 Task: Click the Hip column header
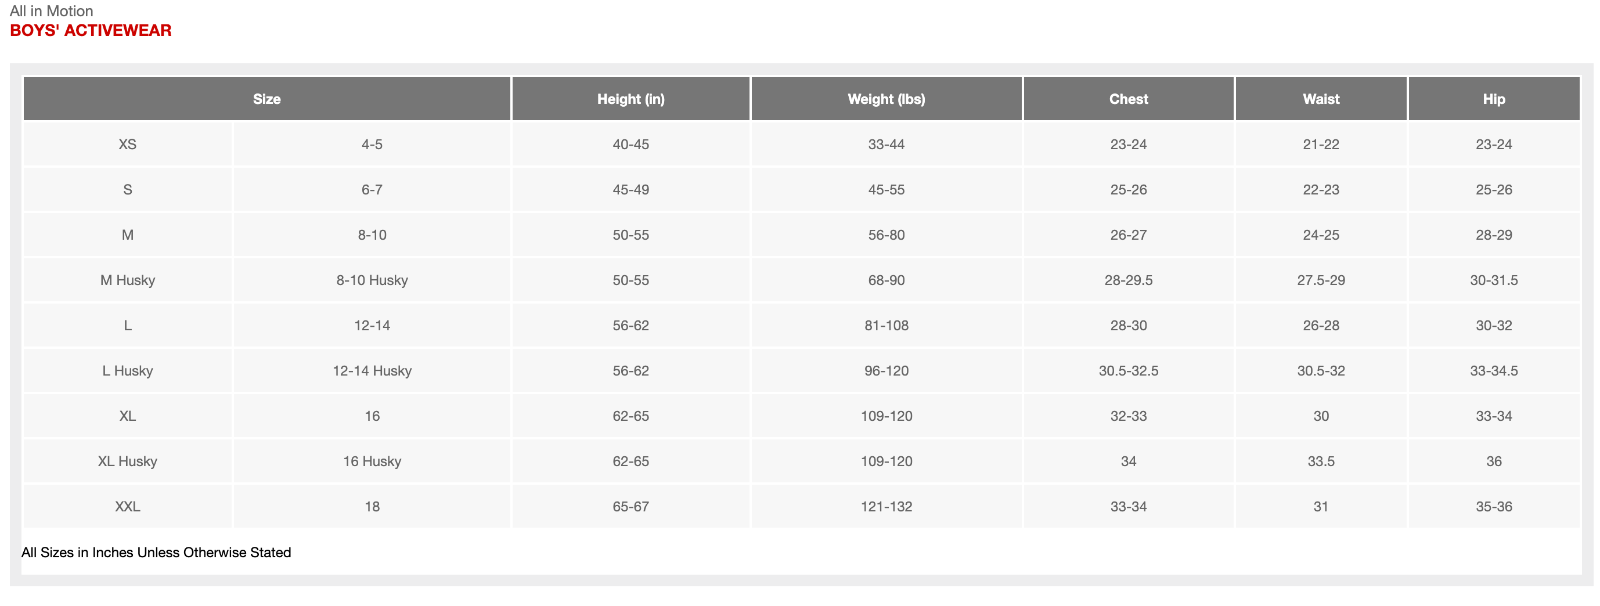(1493, 99)
